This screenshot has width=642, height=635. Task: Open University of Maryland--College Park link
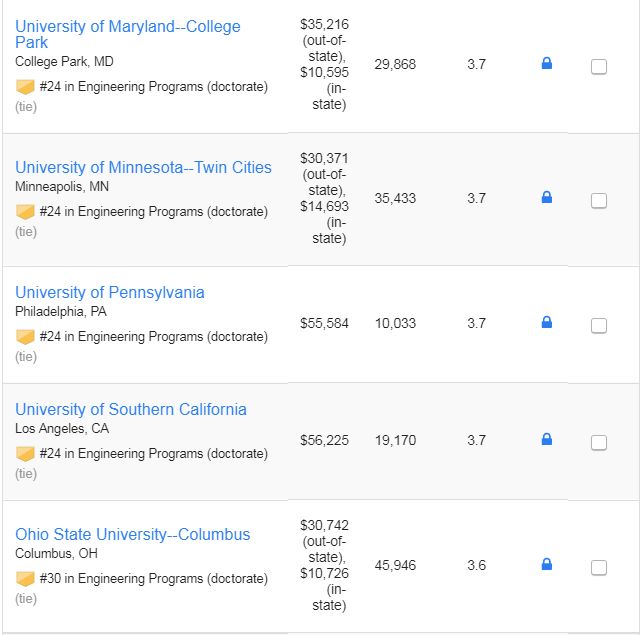(x=128, y=34)
